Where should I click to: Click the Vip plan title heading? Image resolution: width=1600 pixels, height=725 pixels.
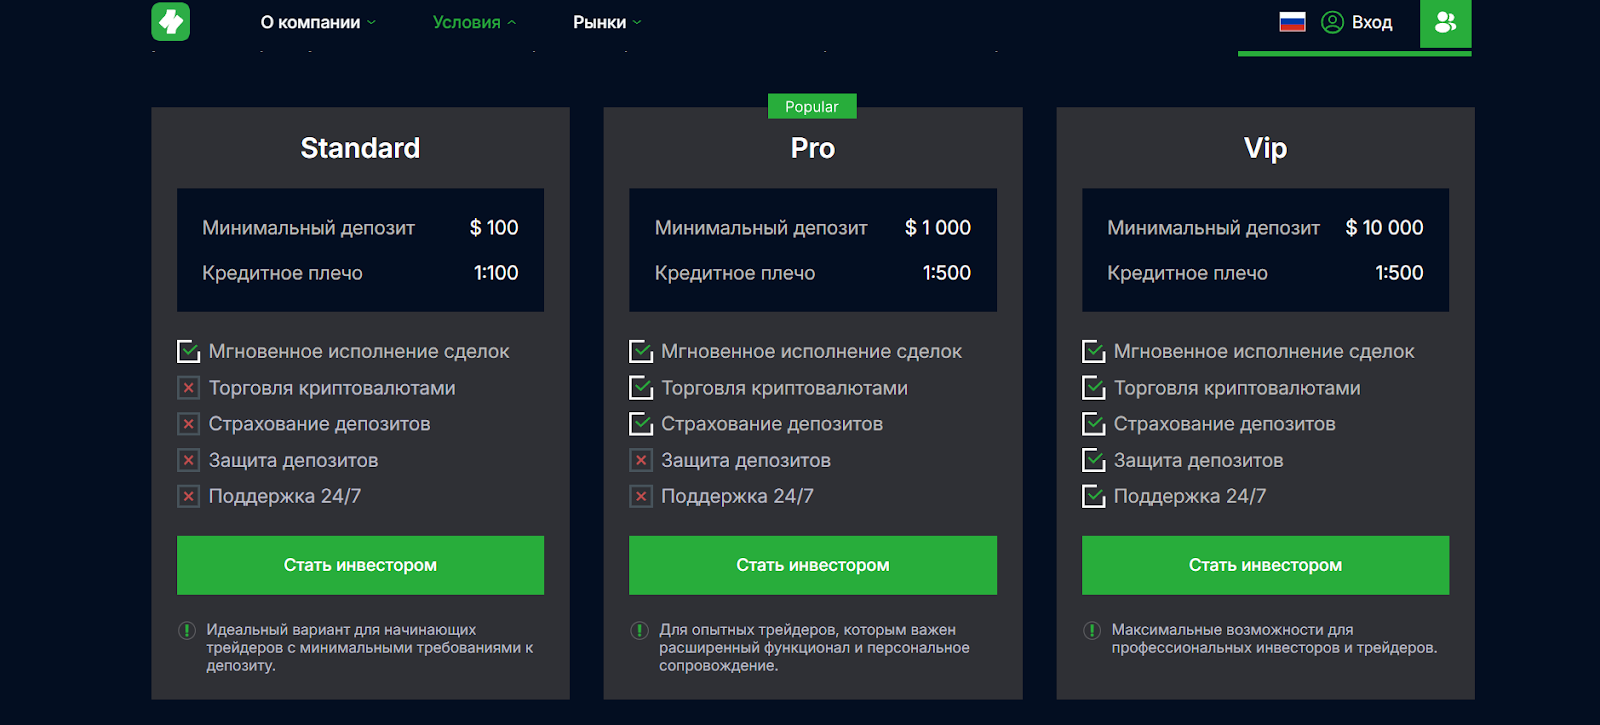pos(1265,148)
